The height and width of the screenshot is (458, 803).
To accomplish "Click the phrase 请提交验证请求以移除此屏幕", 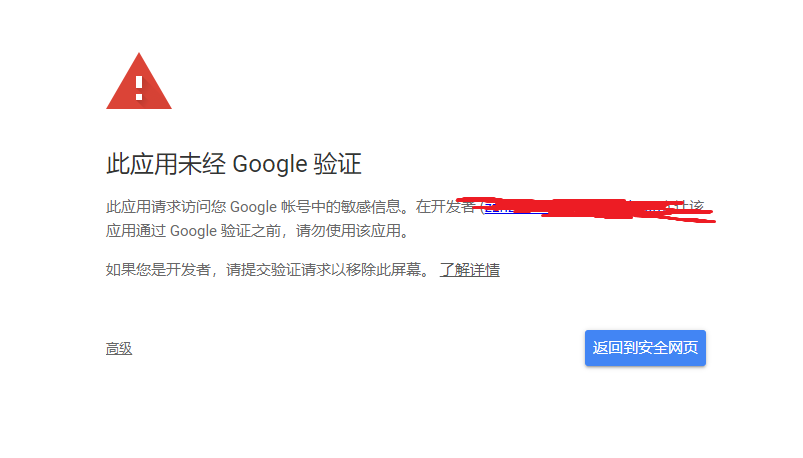I will [x=324, y=269].
